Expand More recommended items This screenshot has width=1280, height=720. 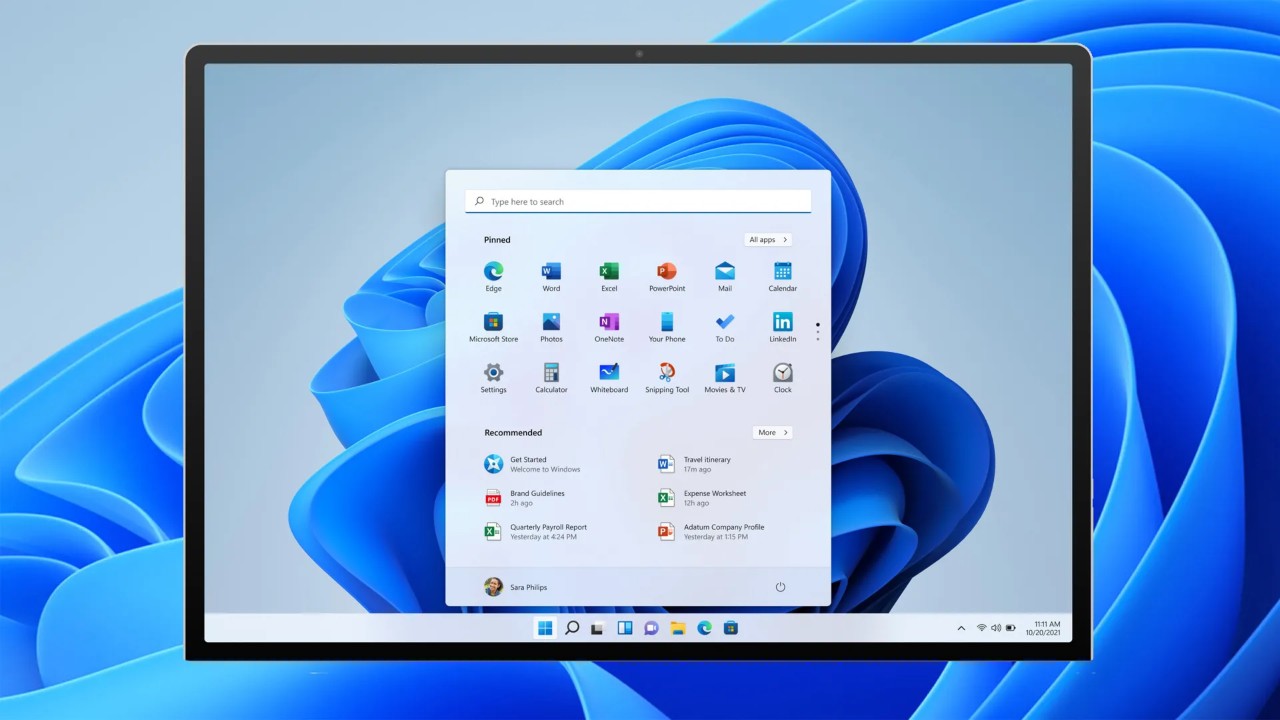771,432
